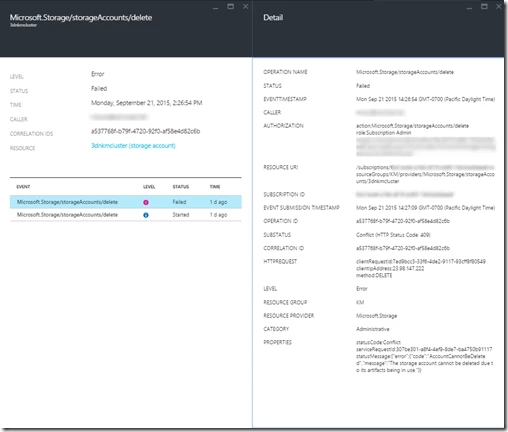The width and height of the screenshot is (508, 432).
Task: Open the 3dnkmcluster (storage account) resource link
Action: tap(133, 146)
